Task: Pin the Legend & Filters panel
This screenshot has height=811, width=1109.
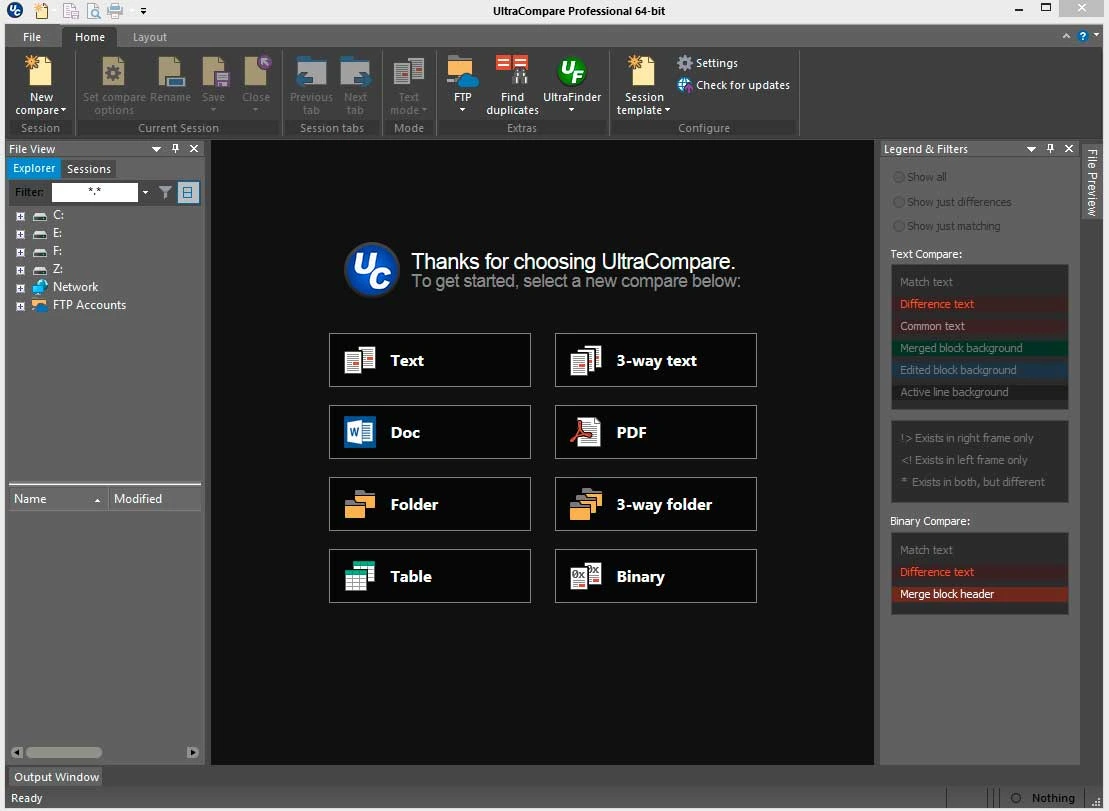Action: (1050, 148)
